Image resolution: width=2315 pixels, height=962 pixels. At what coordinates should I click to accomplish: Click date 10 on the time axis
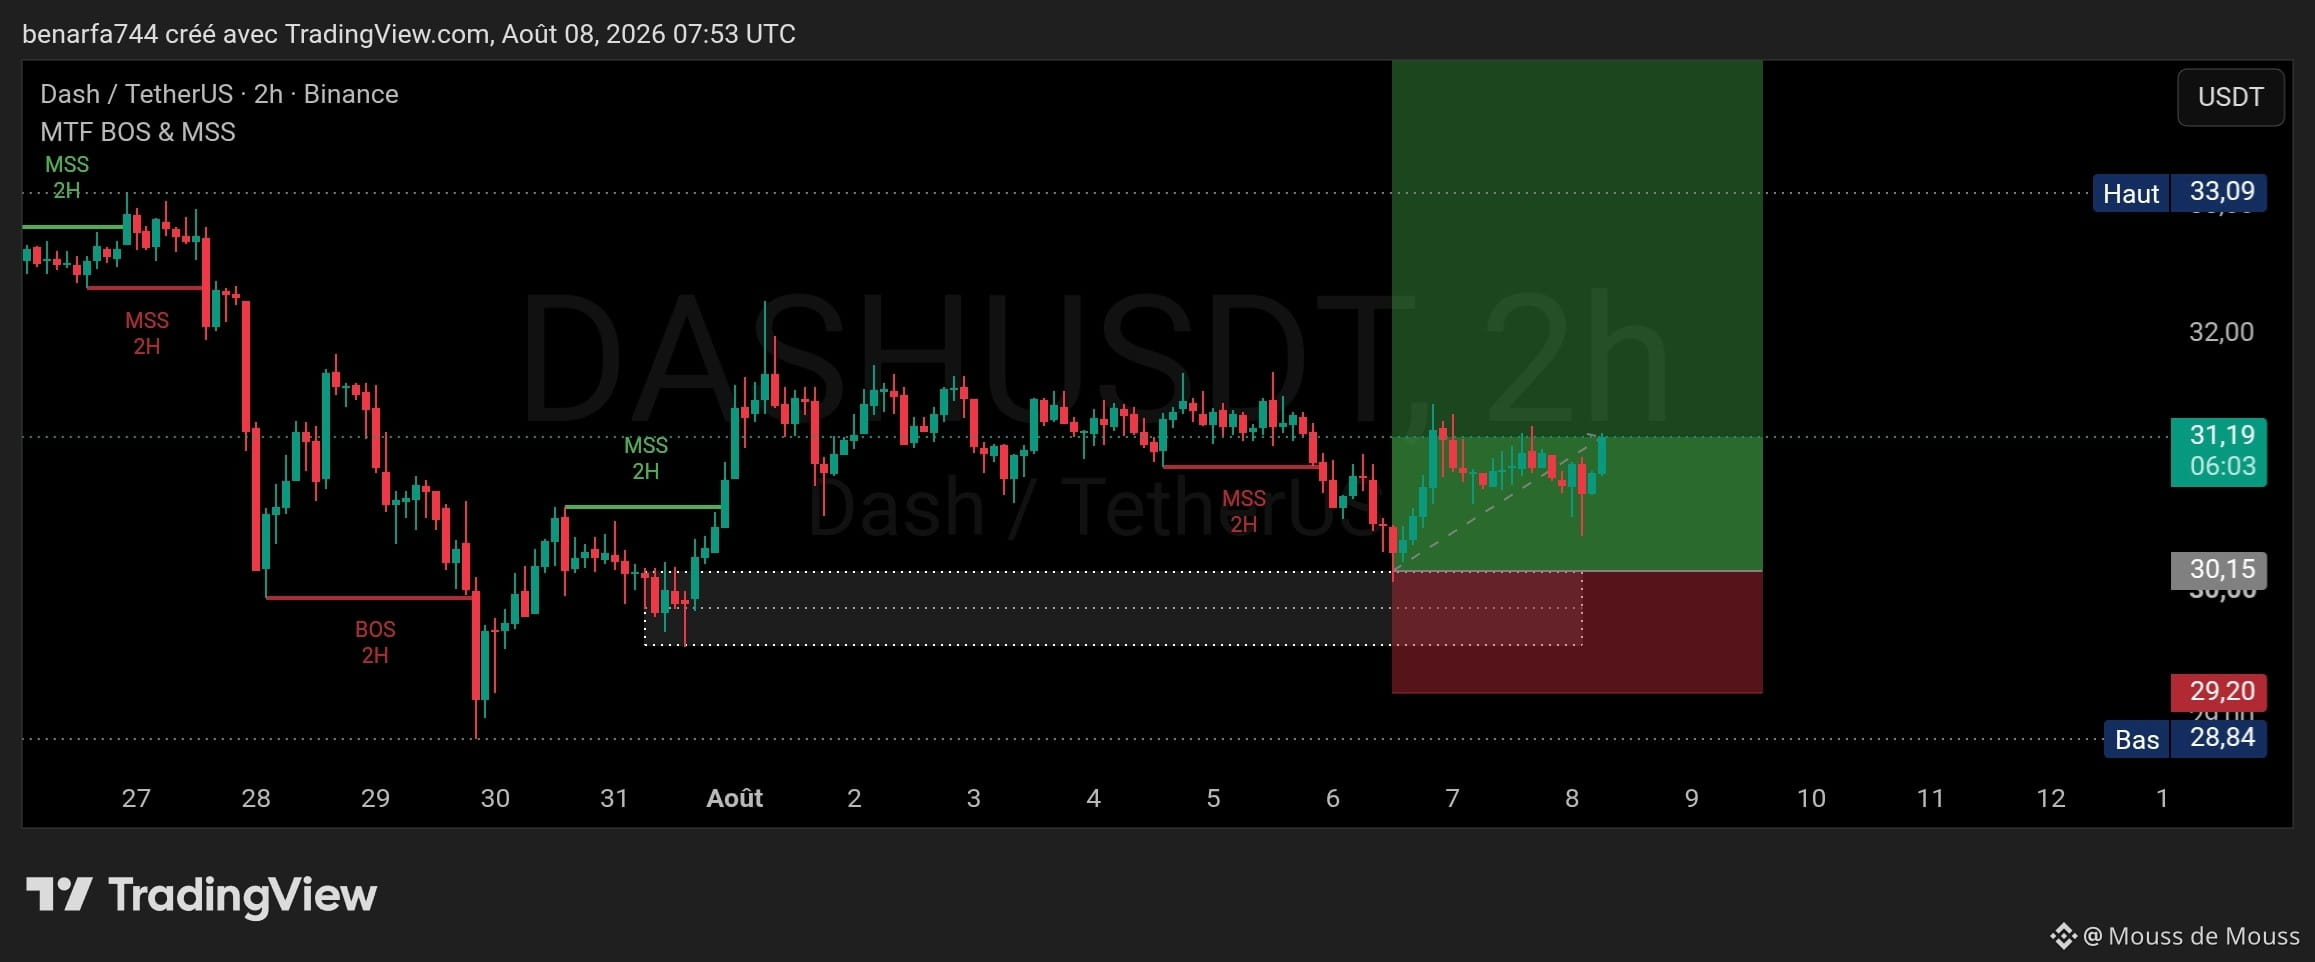click(x=1811, y=798)
